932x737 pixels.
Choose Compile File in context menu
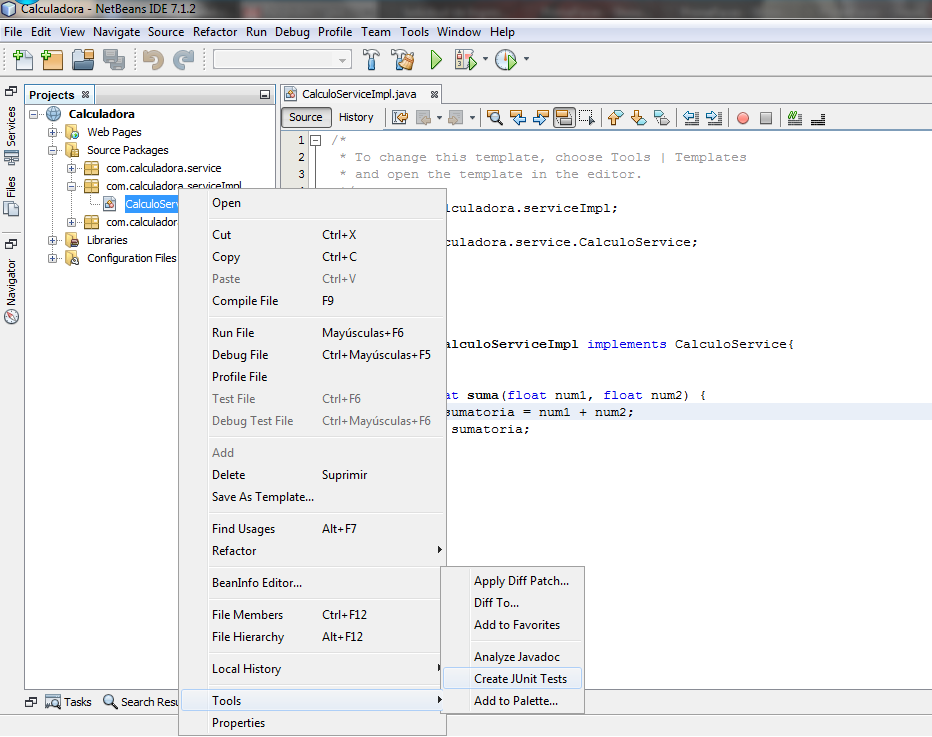pyautogui.click(x=245, y=301)
